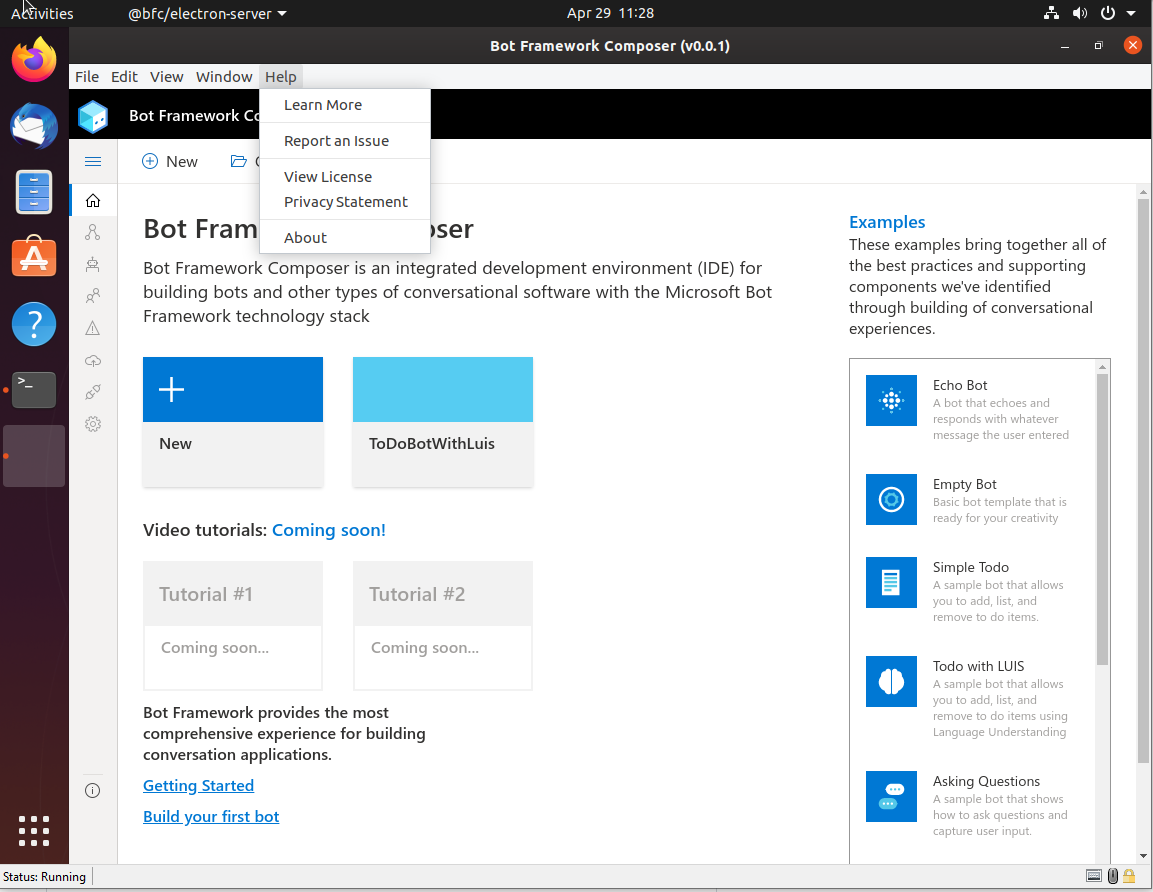Click the Asking Questions example title

[986, 781]
